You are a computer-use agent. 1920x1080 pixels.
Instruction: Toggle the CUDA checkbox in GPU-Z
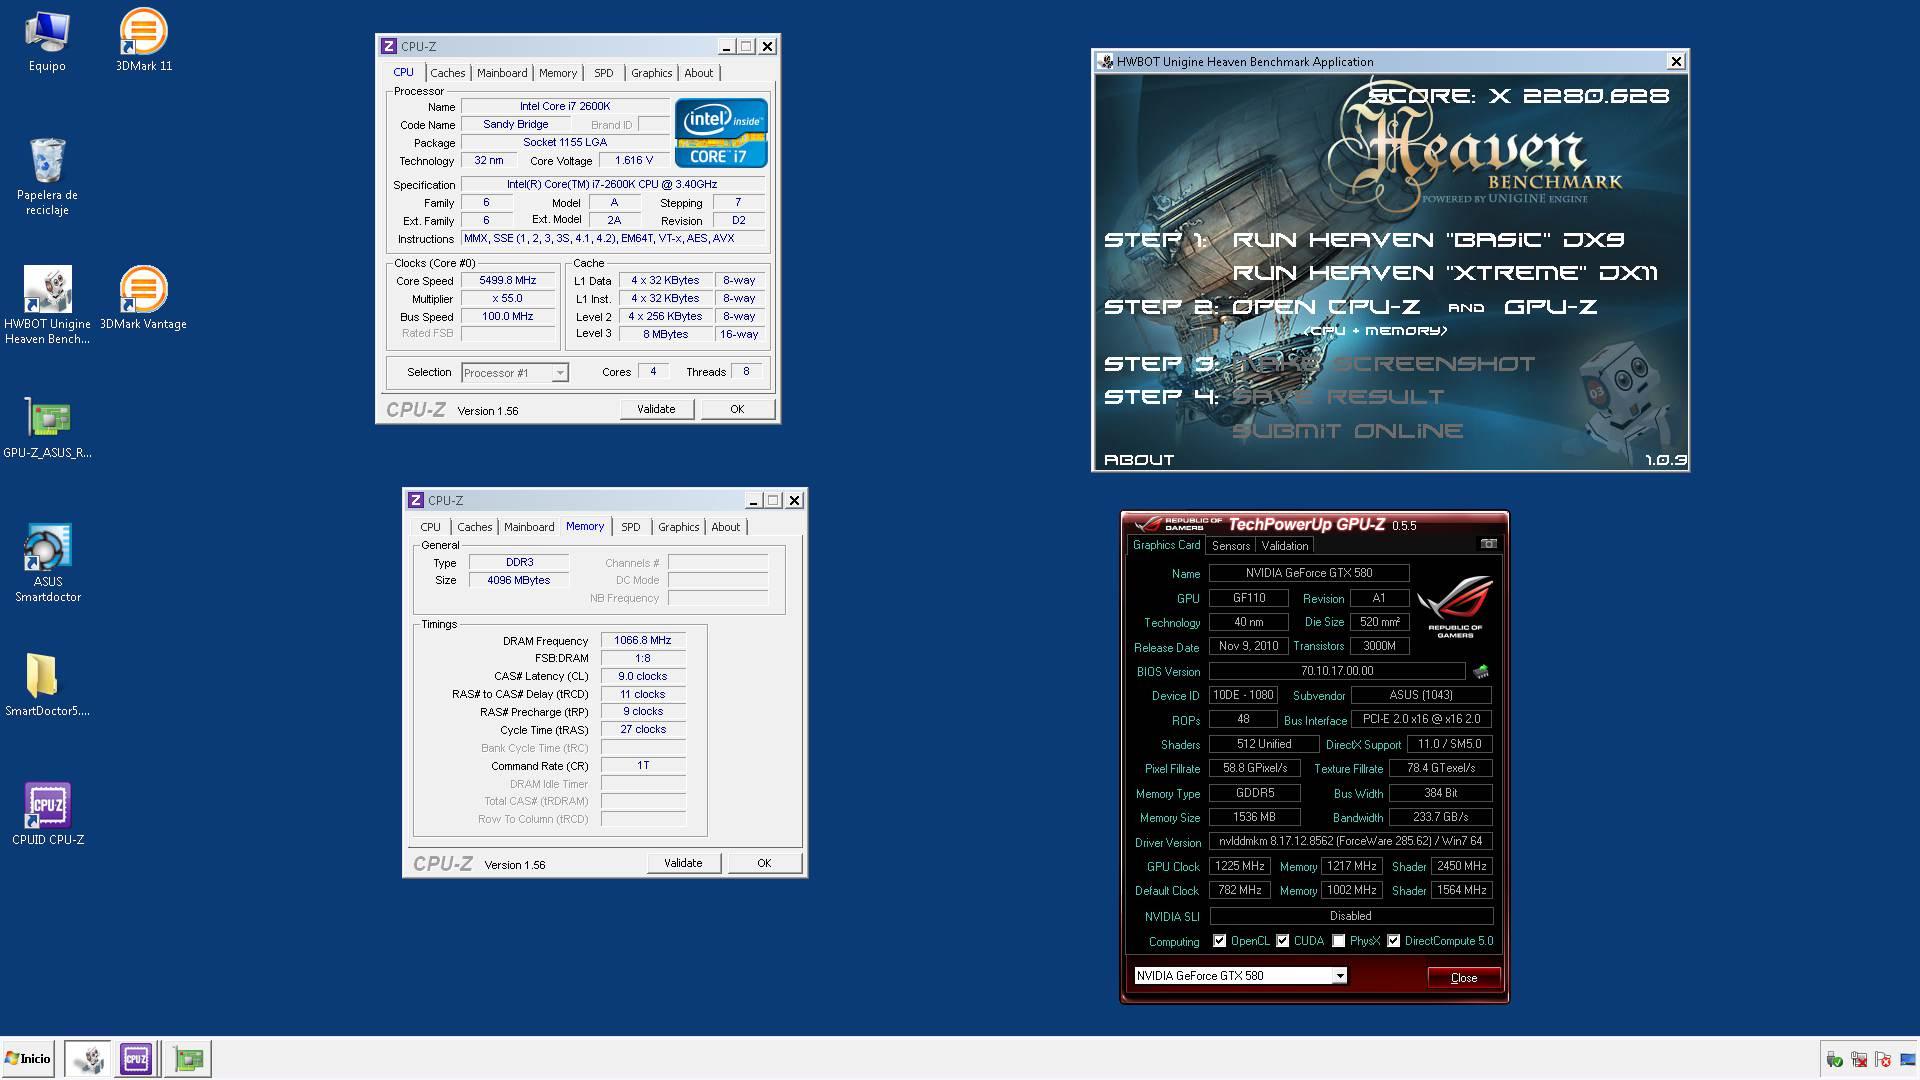(1282, 941)
